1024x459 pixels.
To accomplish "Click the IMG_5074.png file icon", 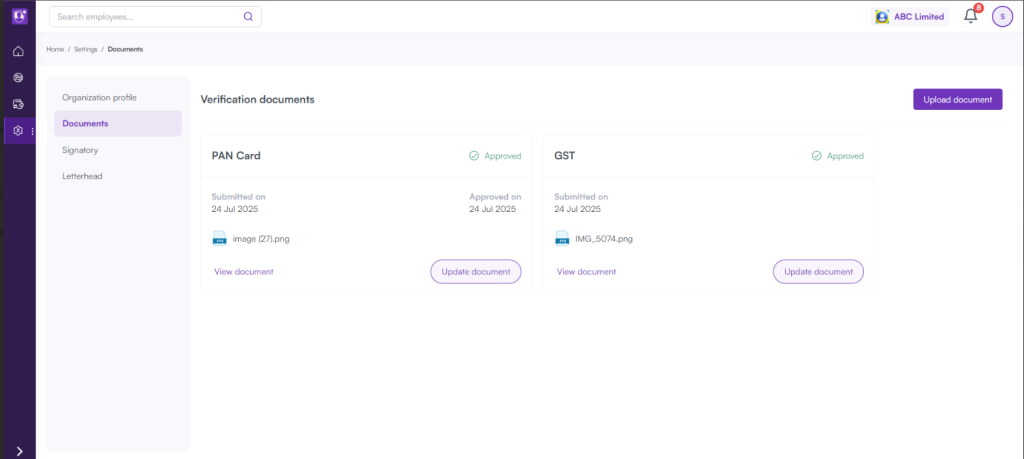I will tap(562, 238).
